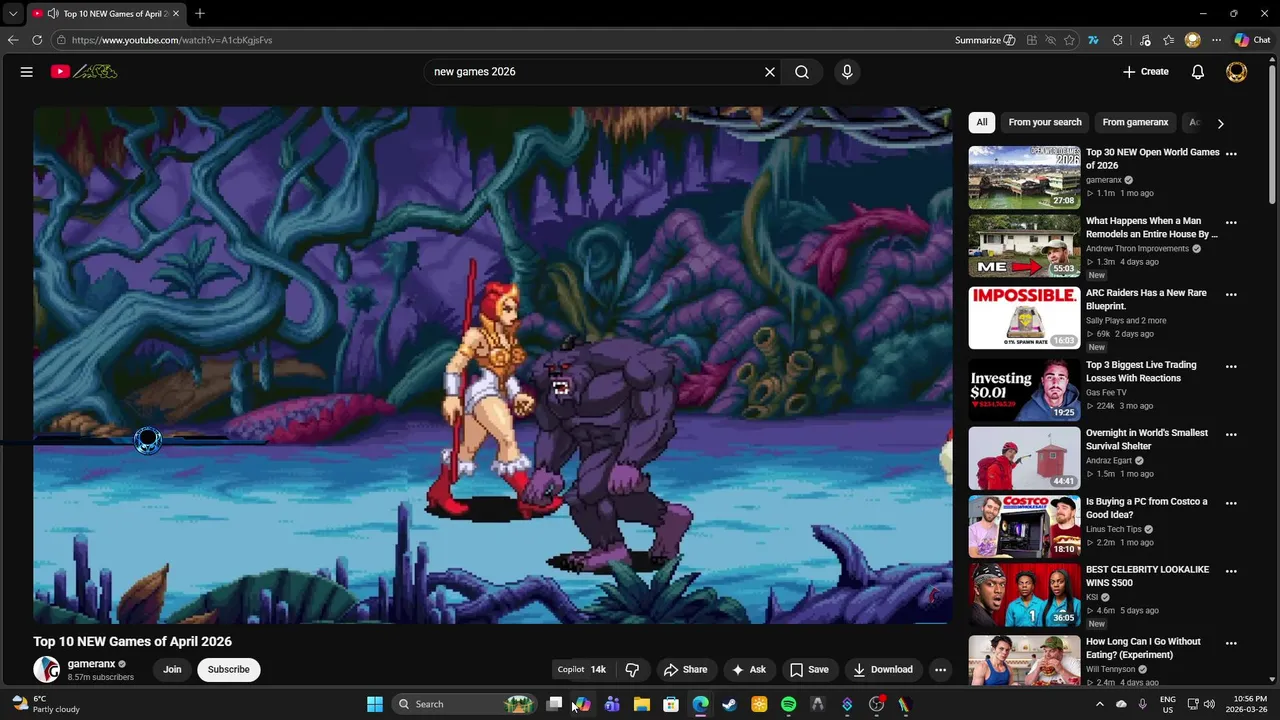The height and width of the screenshot is (720, 1280).
Task: Open Edge's Summarize button
Action: click(x=985, y=40)
